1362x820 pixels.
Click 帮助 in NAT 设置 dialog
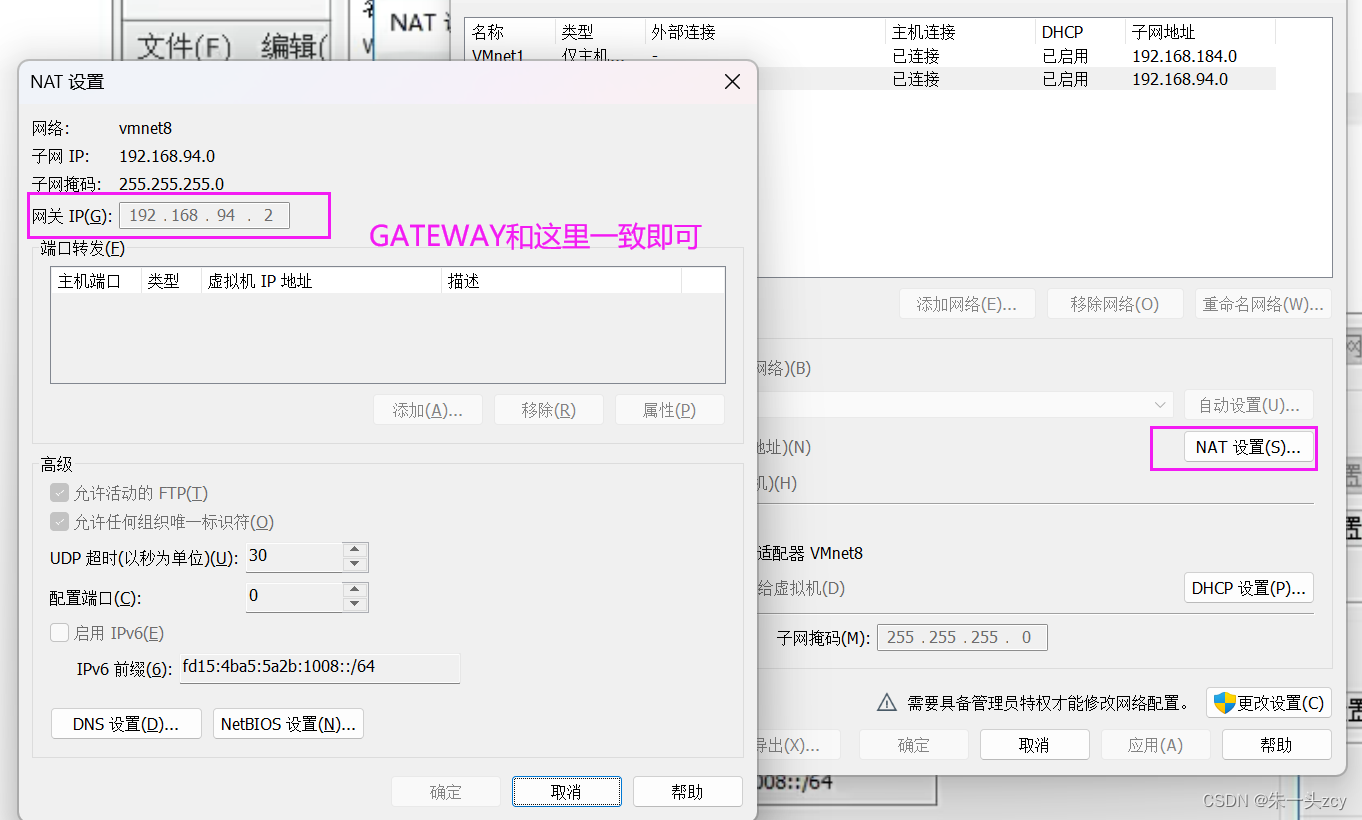688,792
